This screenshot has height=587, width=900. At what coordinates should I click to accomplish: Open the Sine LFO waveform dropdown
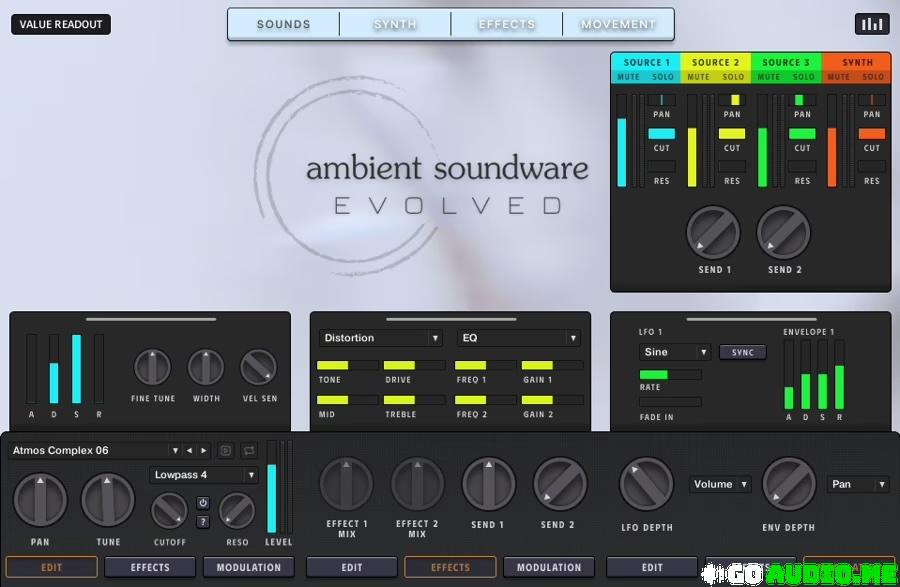(x=675, y=352)
